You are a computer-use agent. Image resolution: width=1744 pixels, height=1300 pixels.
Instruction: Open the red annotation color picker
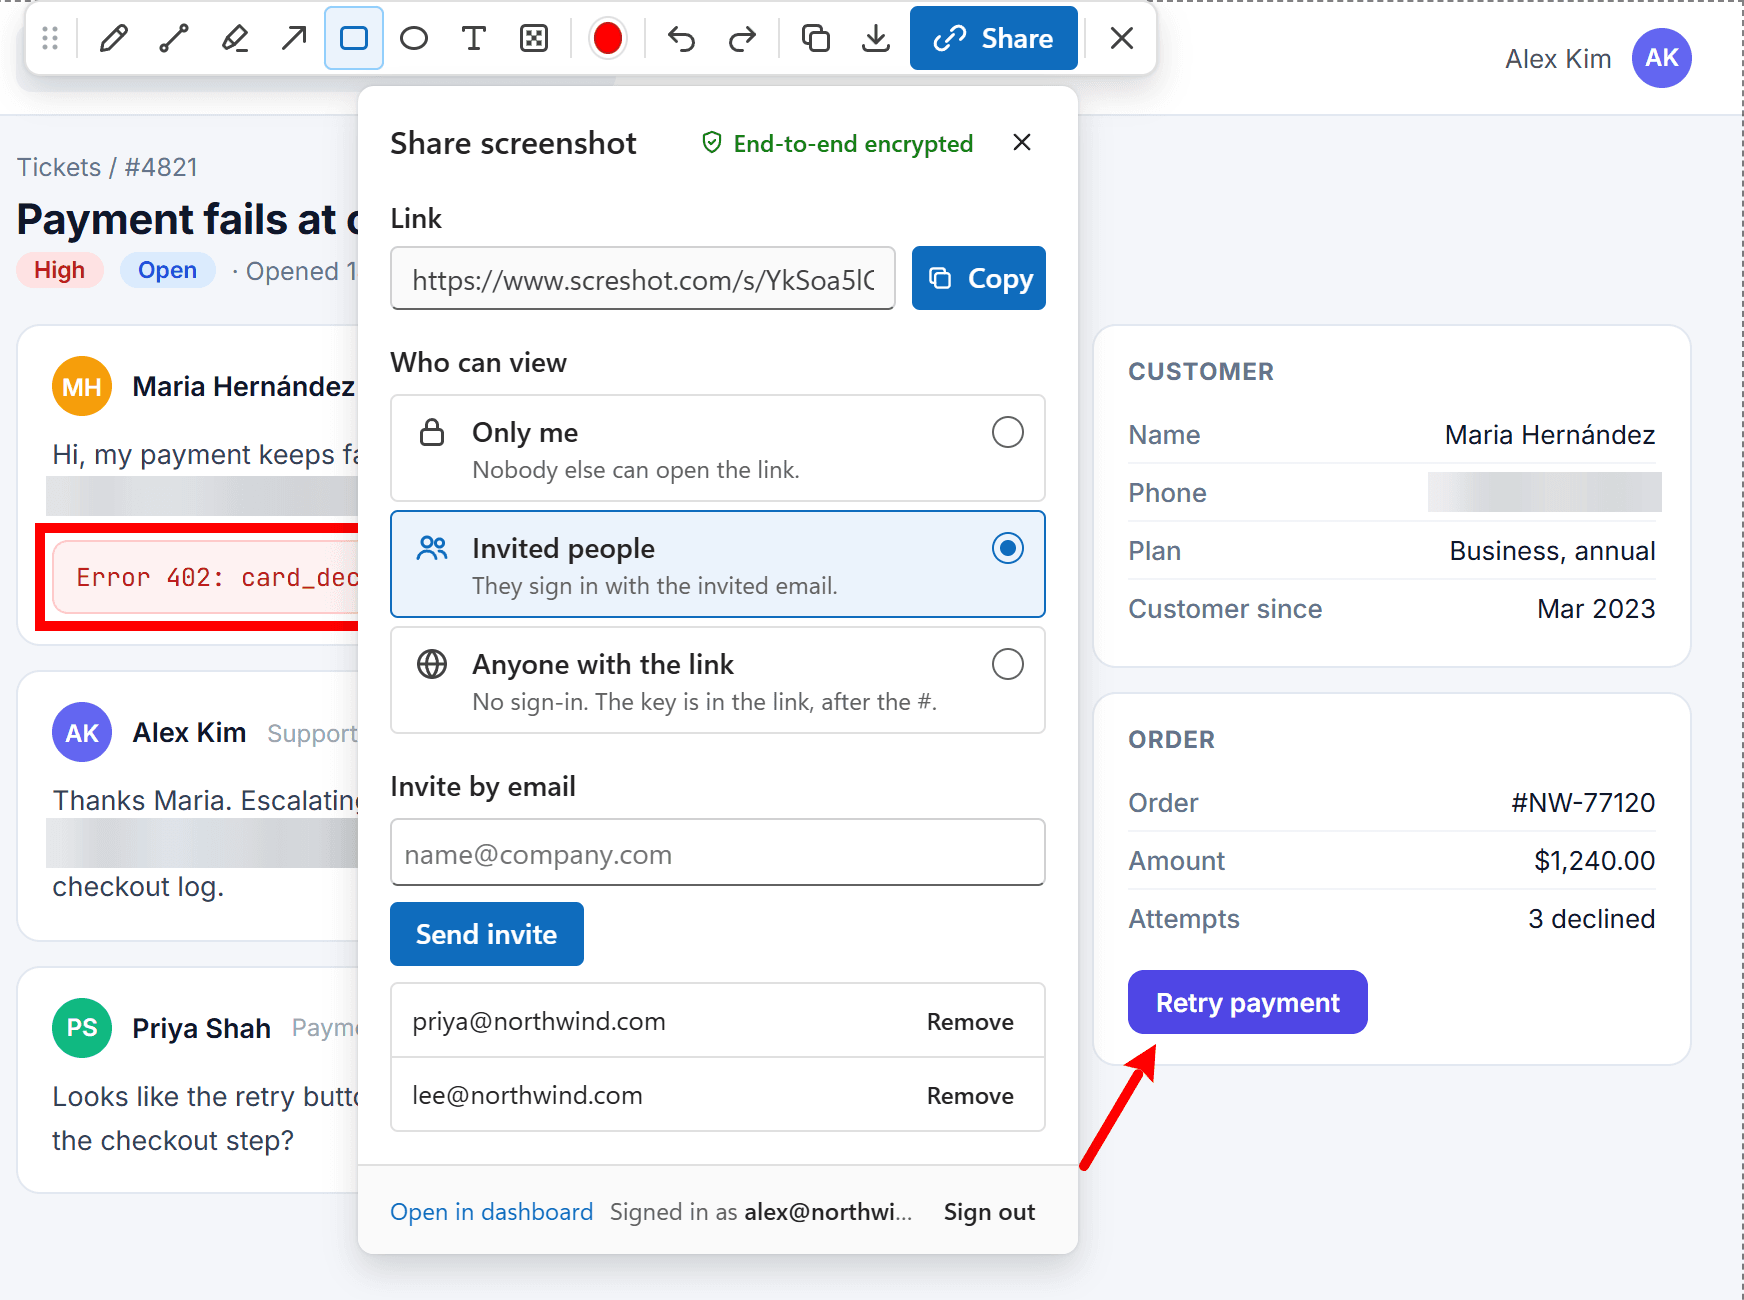coord(608,38)
